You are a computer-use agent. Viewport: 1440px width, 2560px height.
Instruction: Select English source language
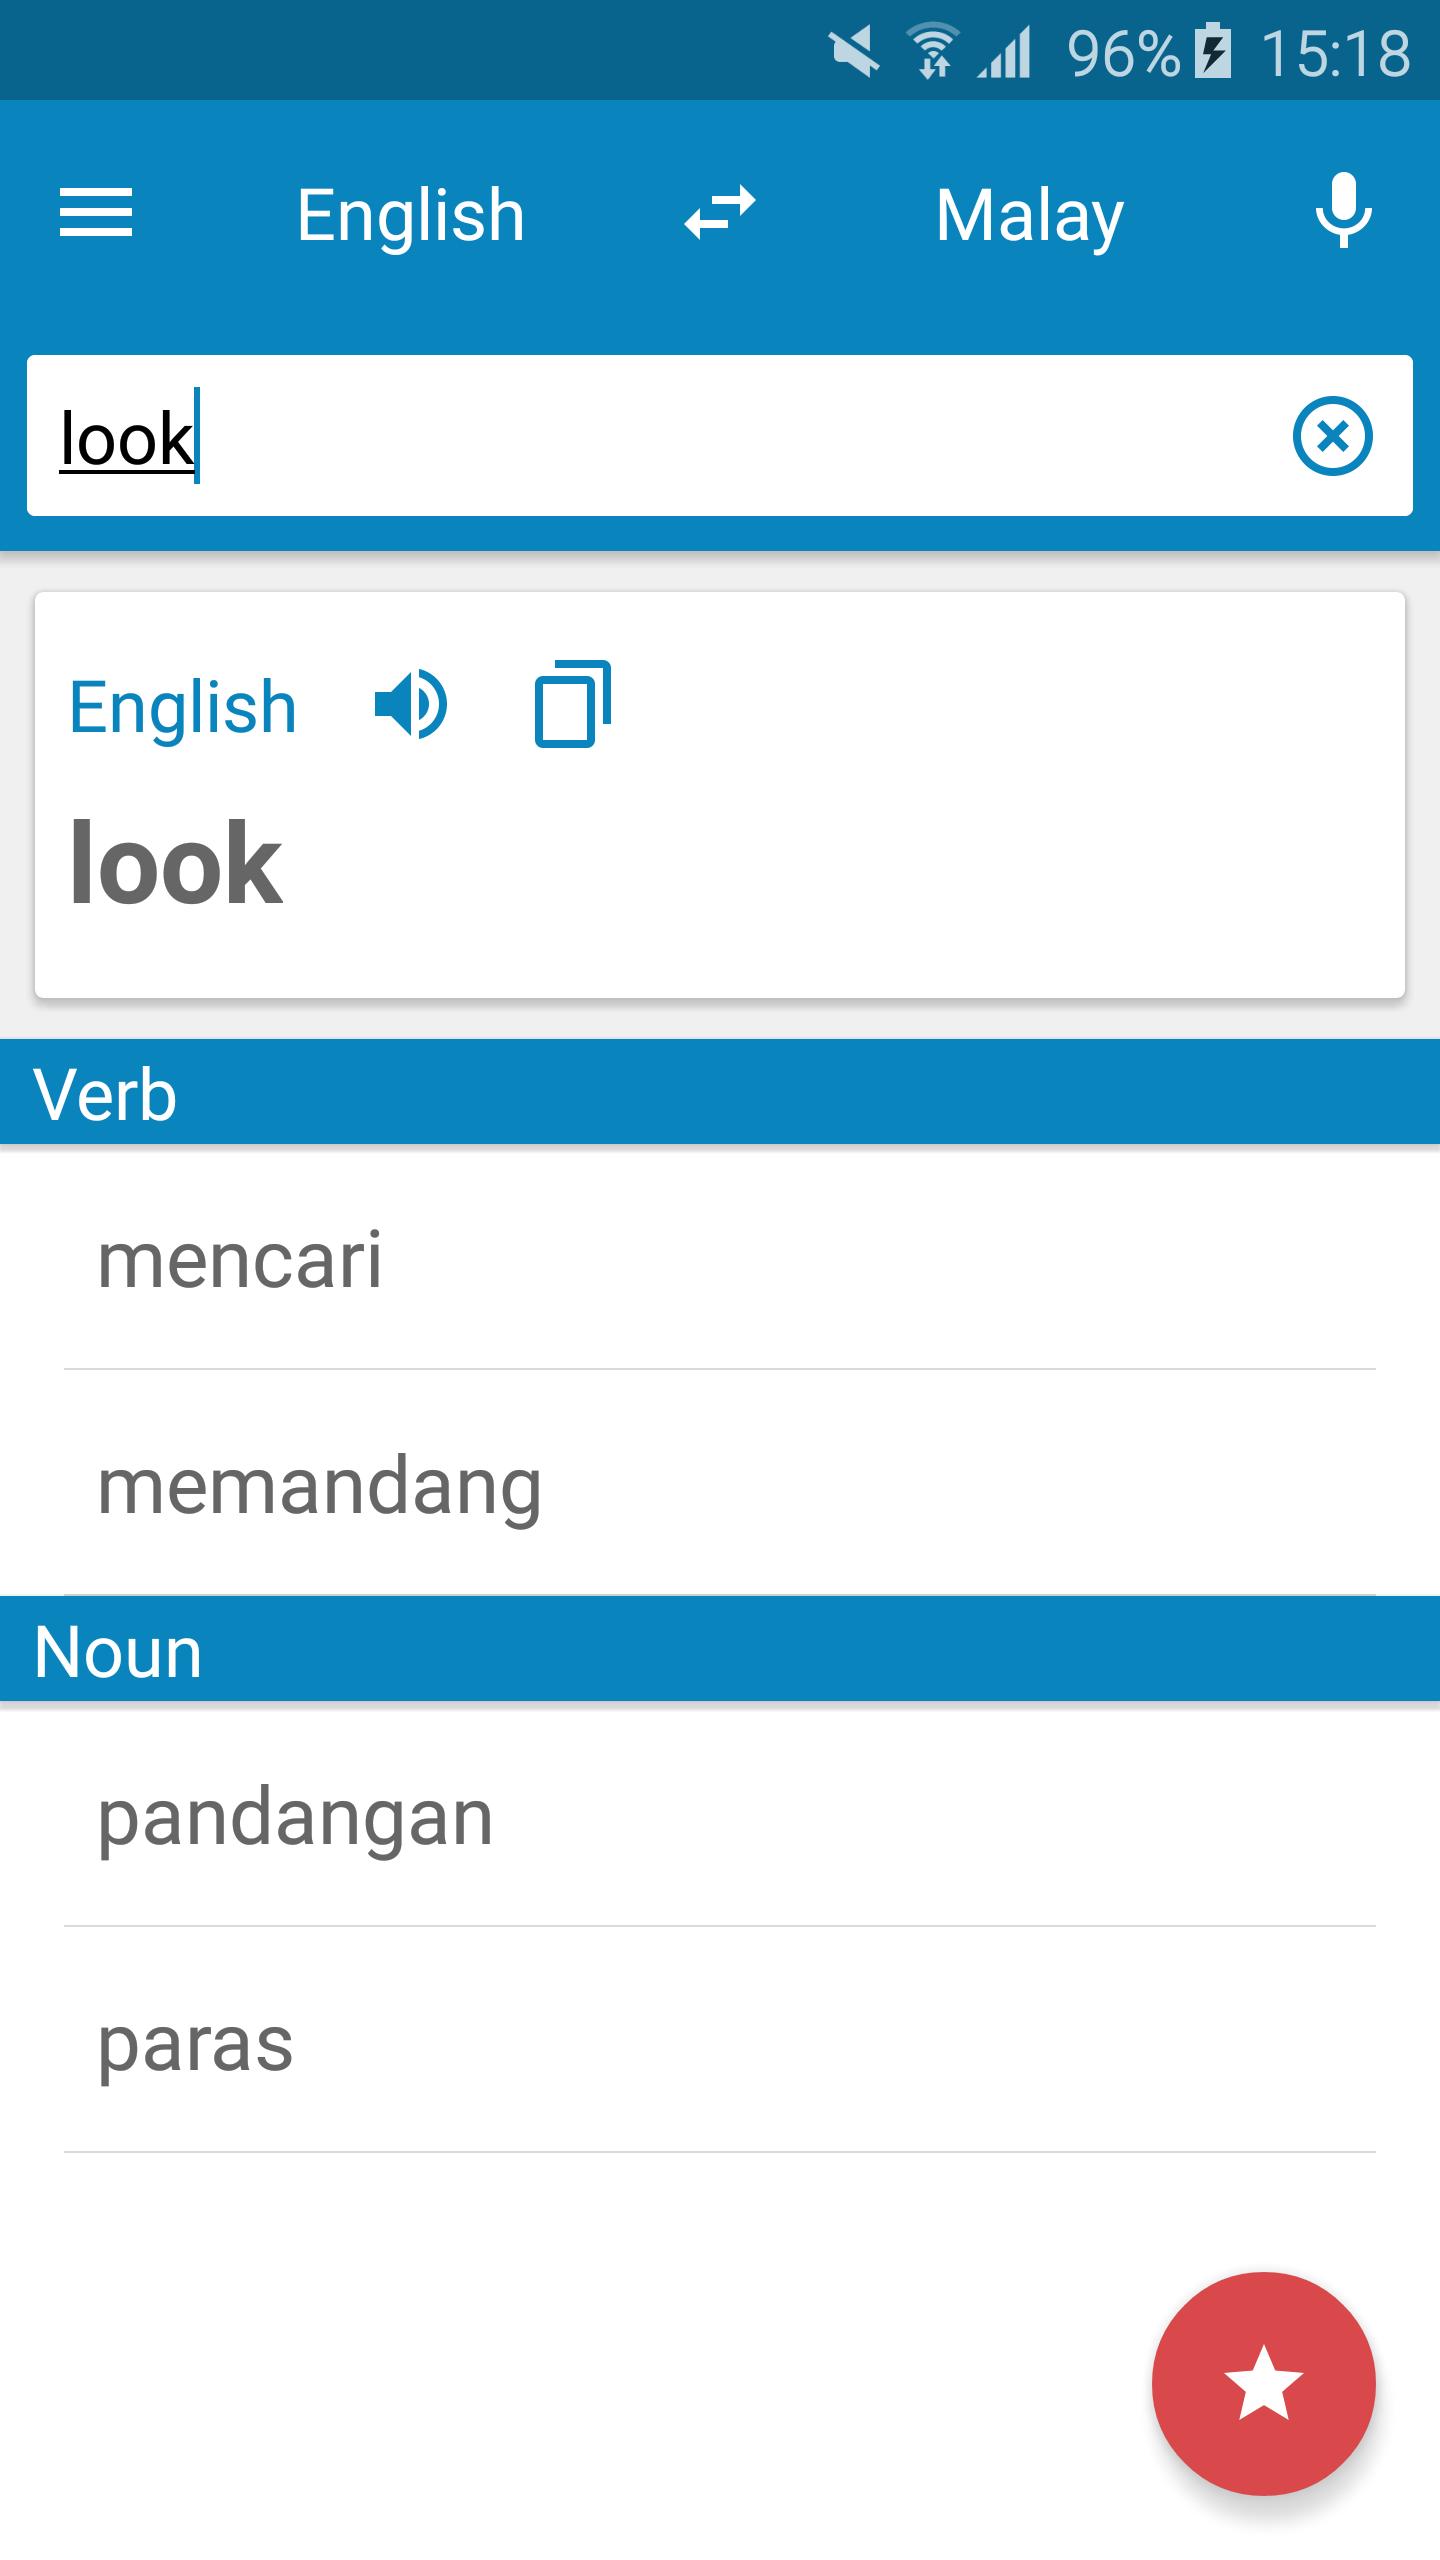pos(410,215)
